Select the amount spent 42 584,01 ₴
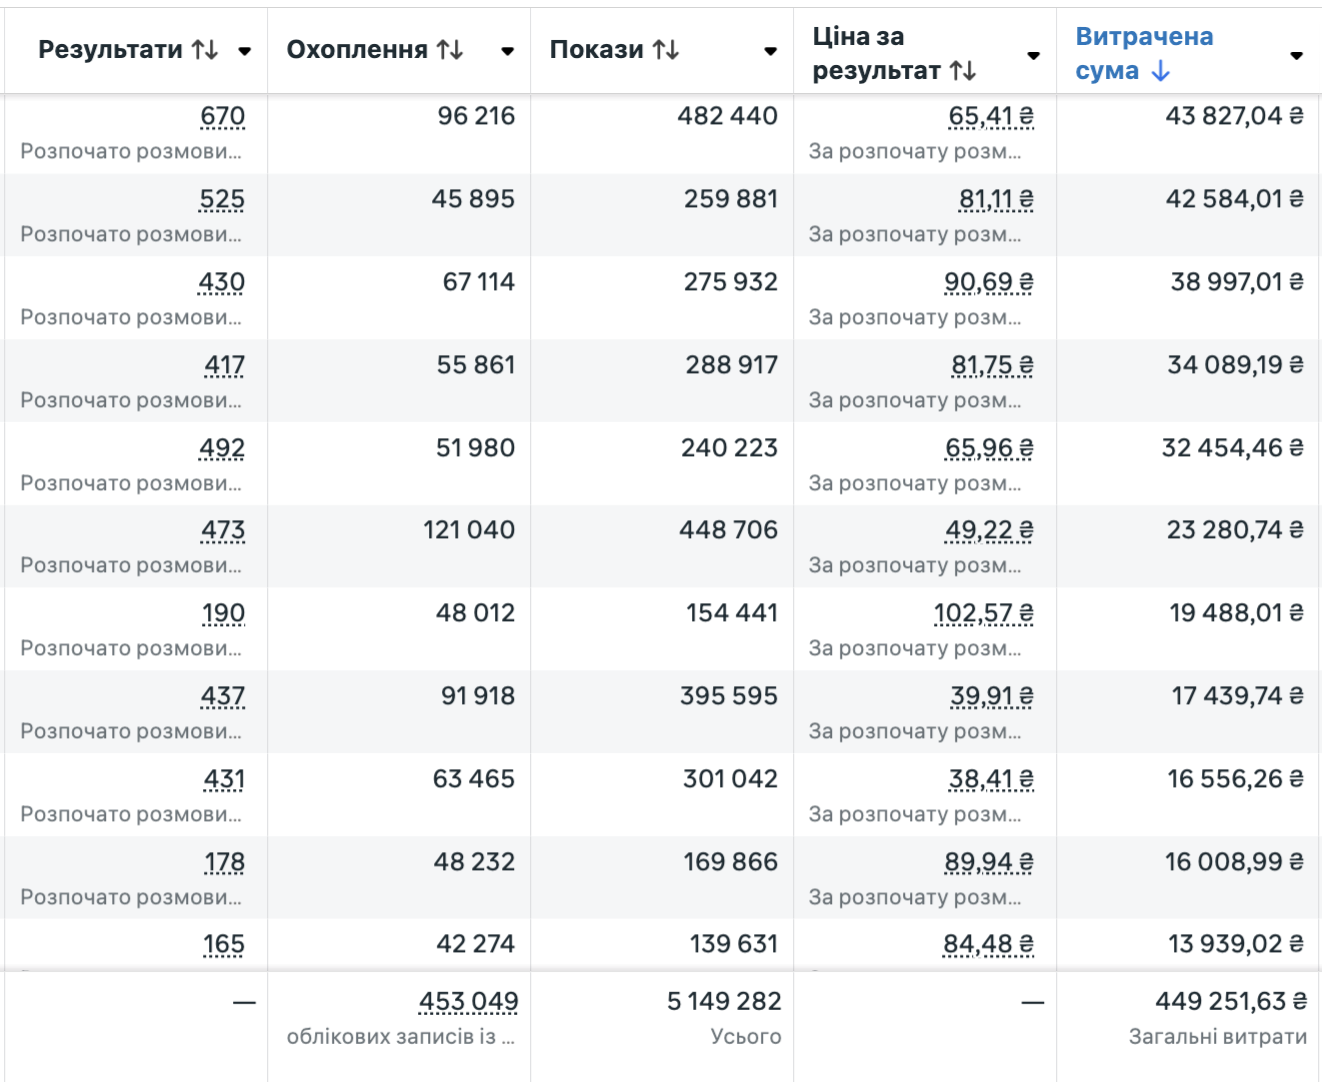 pos(1235,199)
